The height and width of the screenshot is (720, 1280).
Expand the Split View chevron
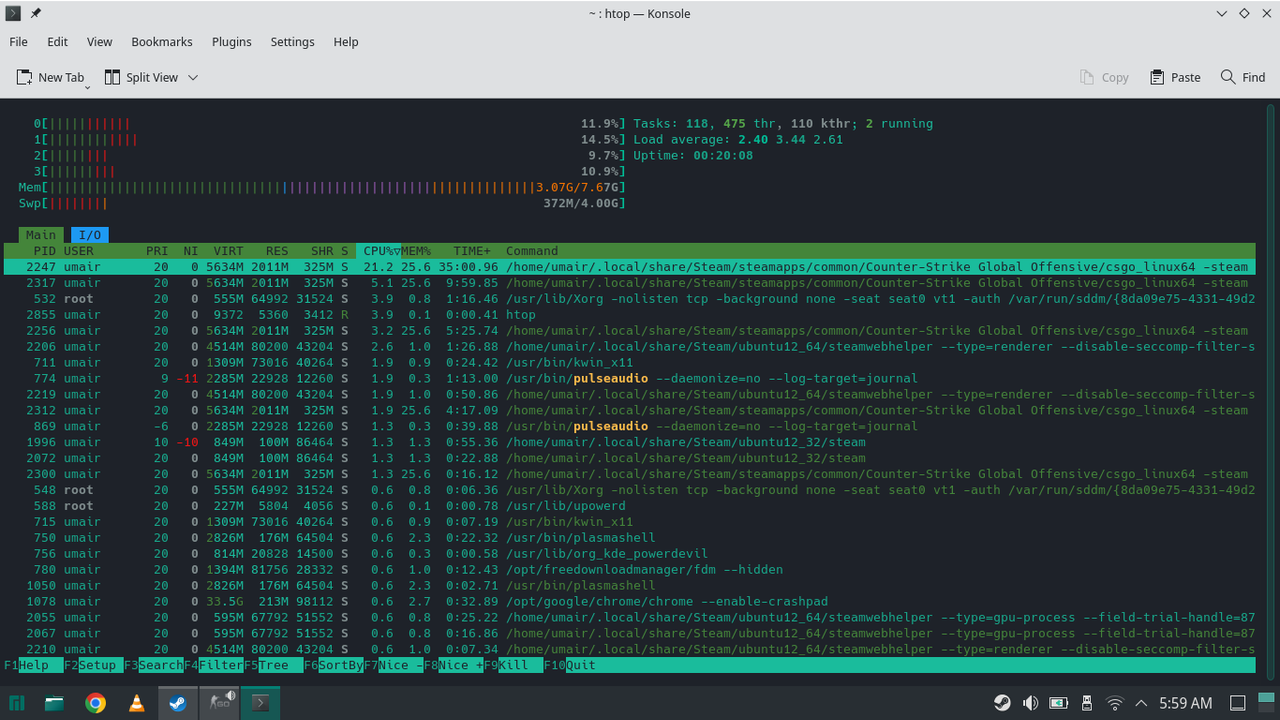click(193, 77)
